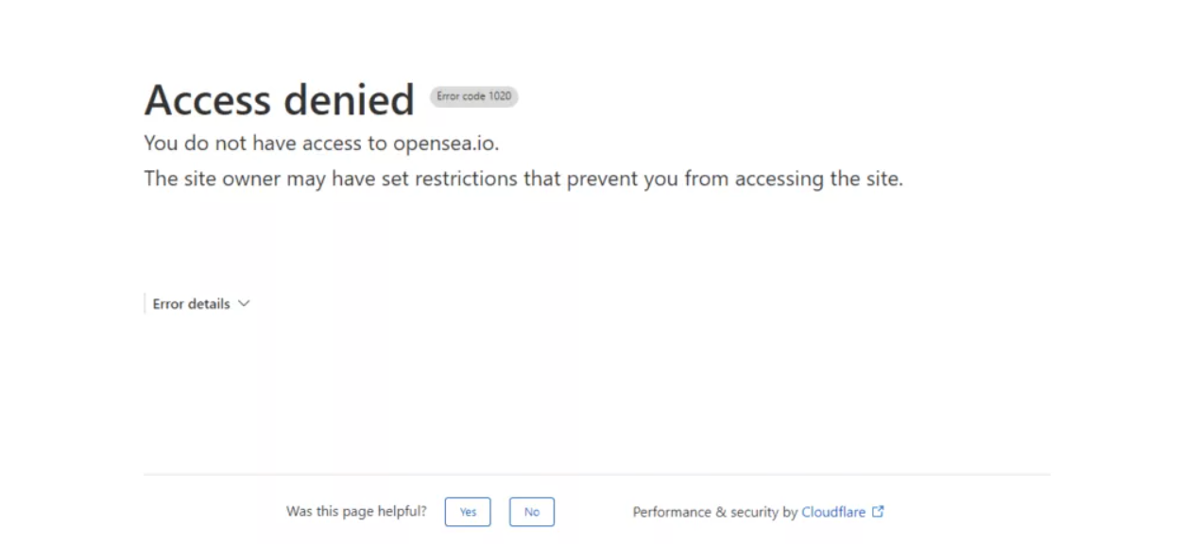Image resolution: width=1200 pixels, height=544 pixels.
Task: Expand the Error details section
Action: click(191, 304)
